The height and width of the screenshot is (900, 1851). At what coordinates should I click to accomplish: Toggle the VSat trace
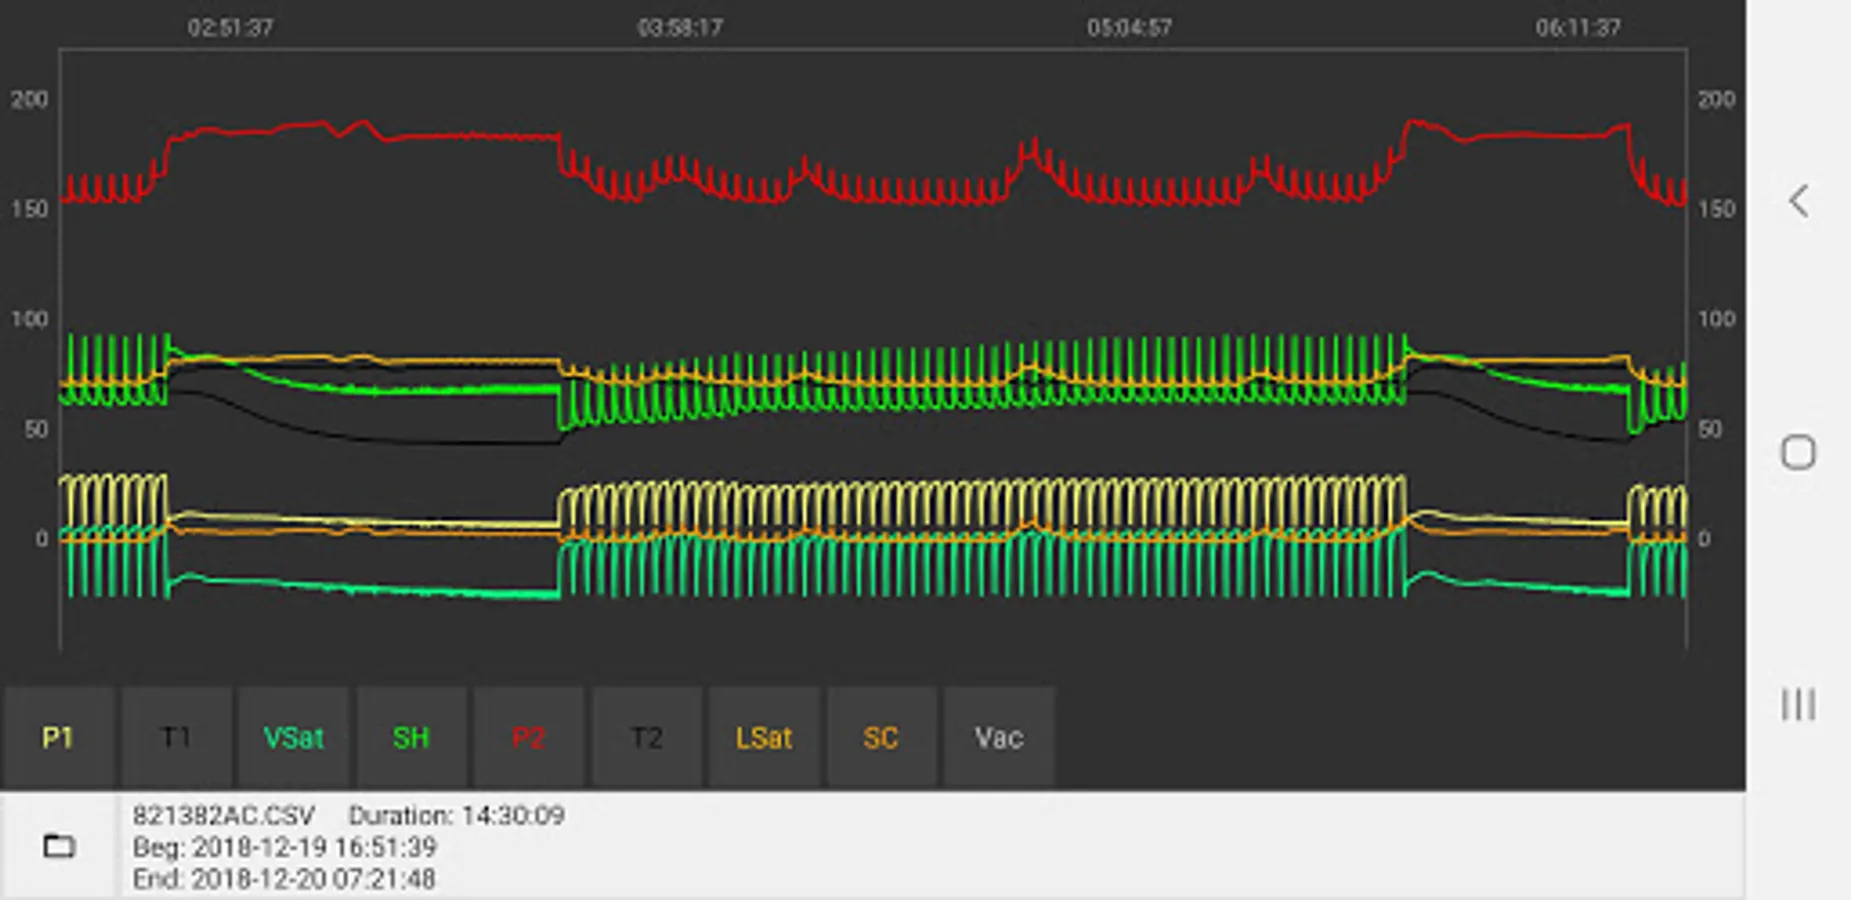[x=293, y=737]
